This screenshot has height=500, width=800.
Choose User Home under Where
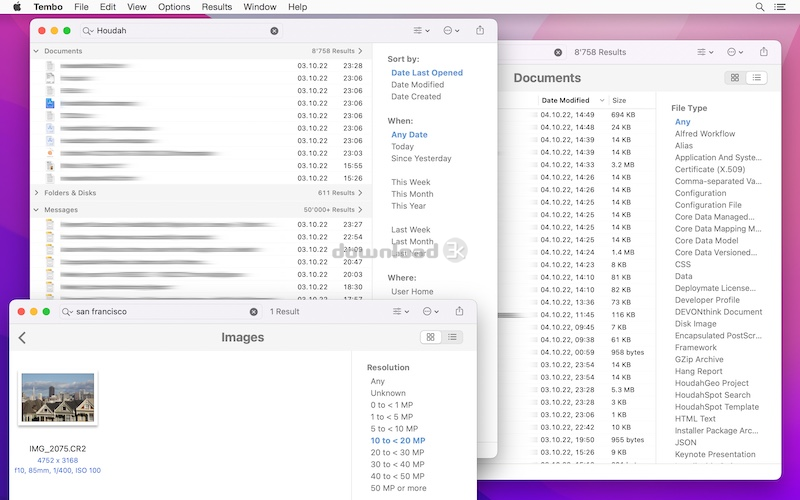412,291
